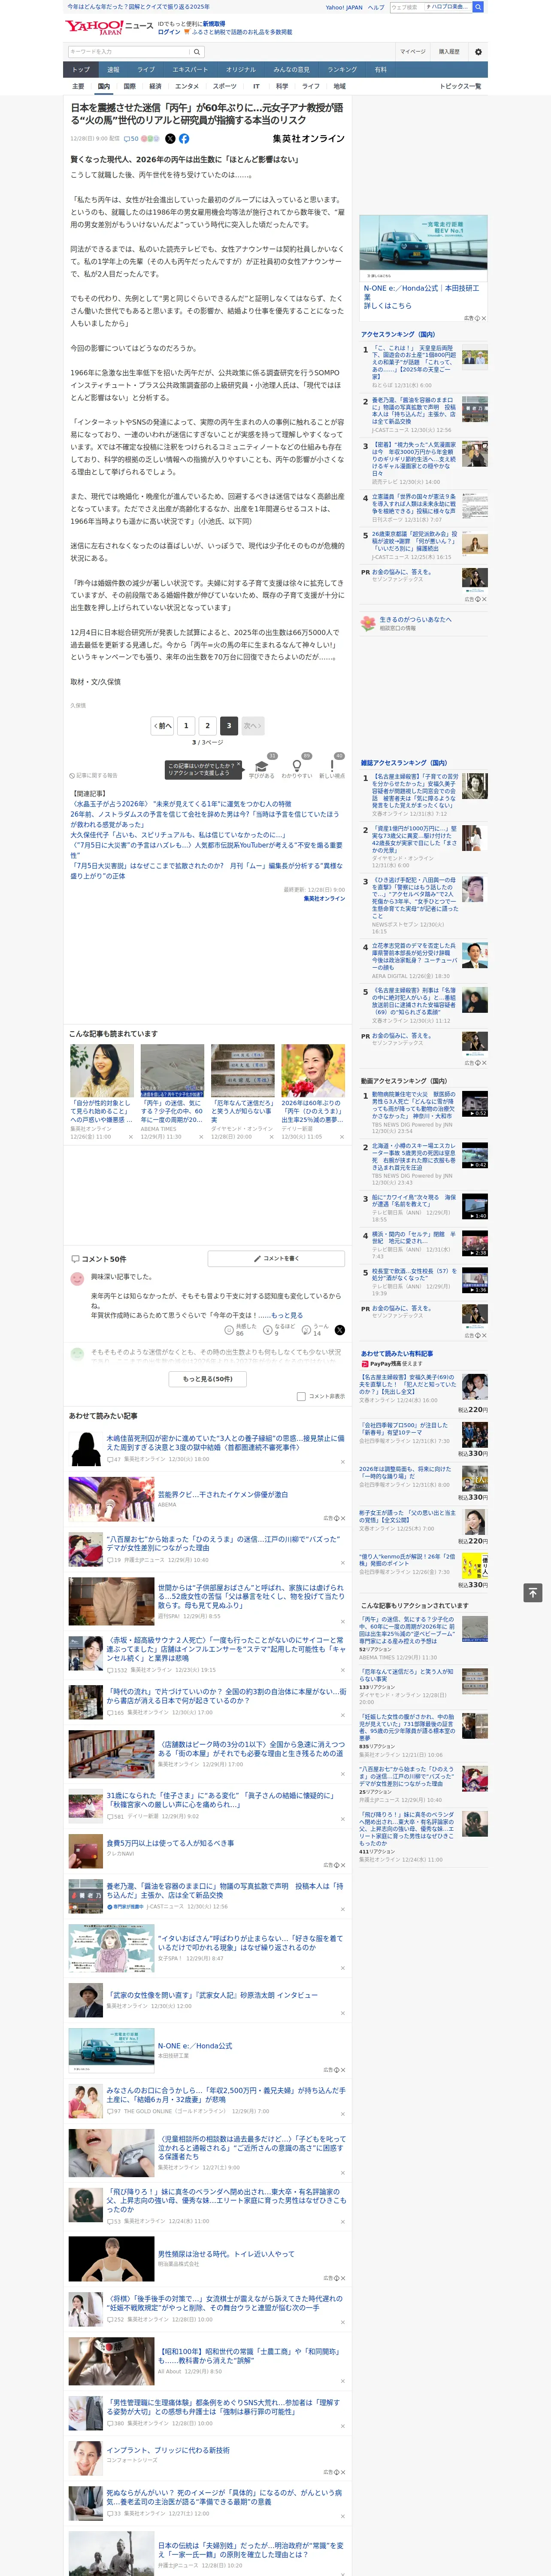Image resolution: width=551 pixels, height=2576 pixels.
Task: Open the スポーツ category tab
Action: click(225, 86)
